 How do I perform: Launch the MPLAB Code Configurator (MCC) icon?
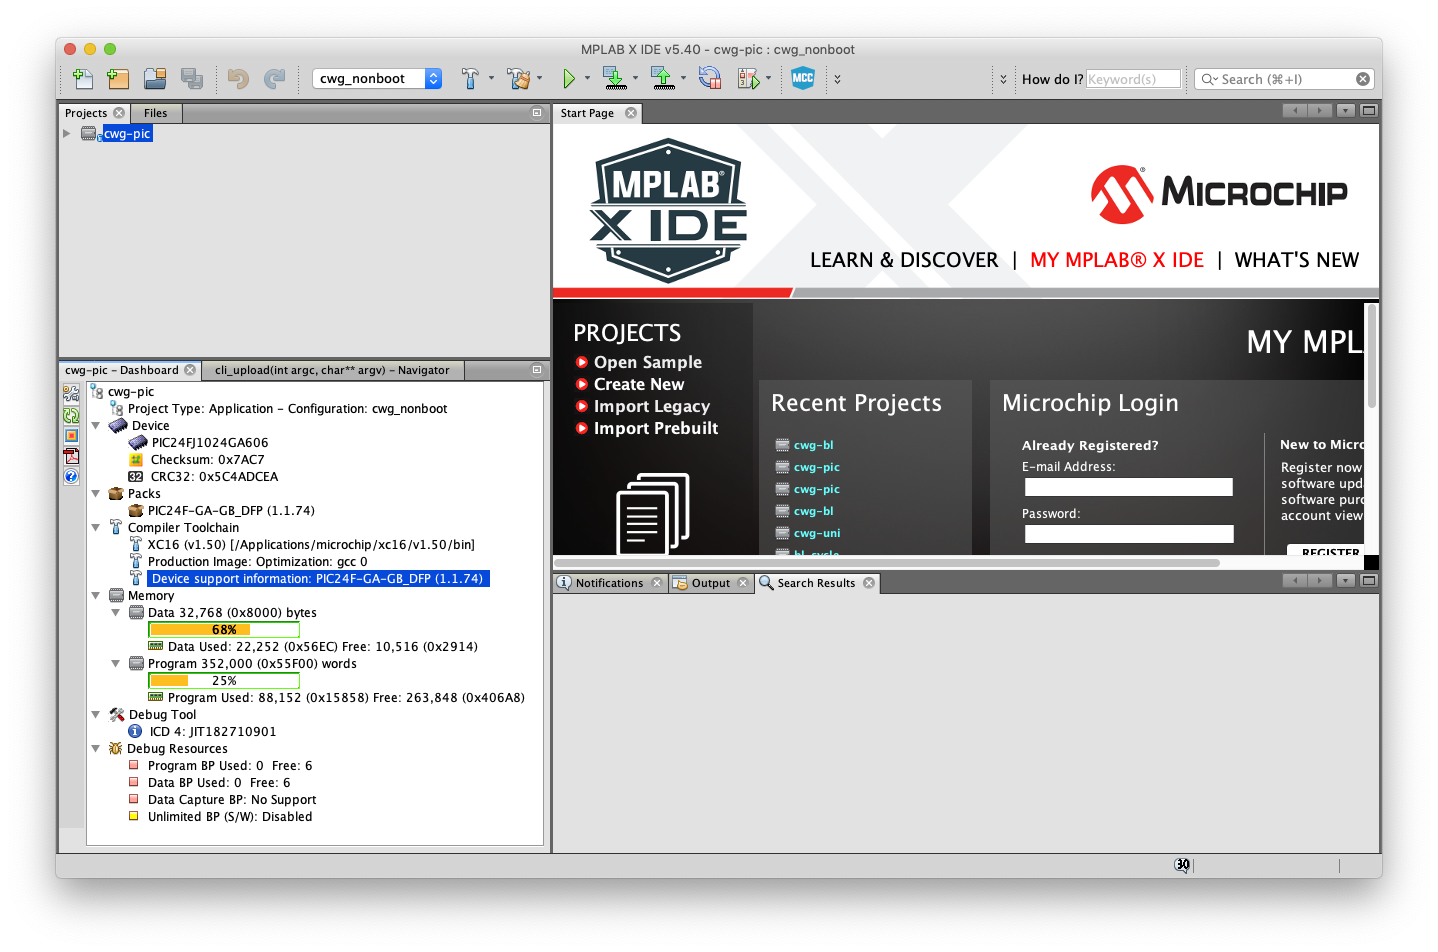803,78
